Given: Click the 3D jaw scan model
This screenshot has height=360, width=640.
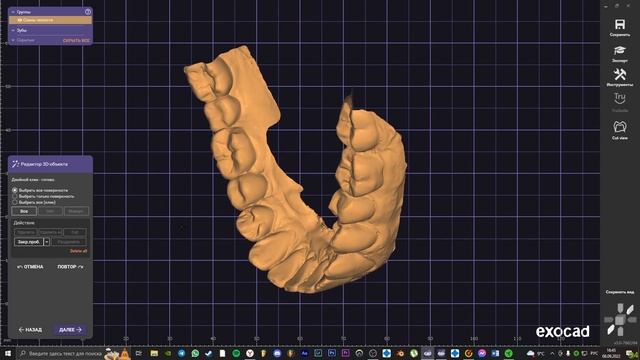Looking at the screenshot, I should point(294,171).
